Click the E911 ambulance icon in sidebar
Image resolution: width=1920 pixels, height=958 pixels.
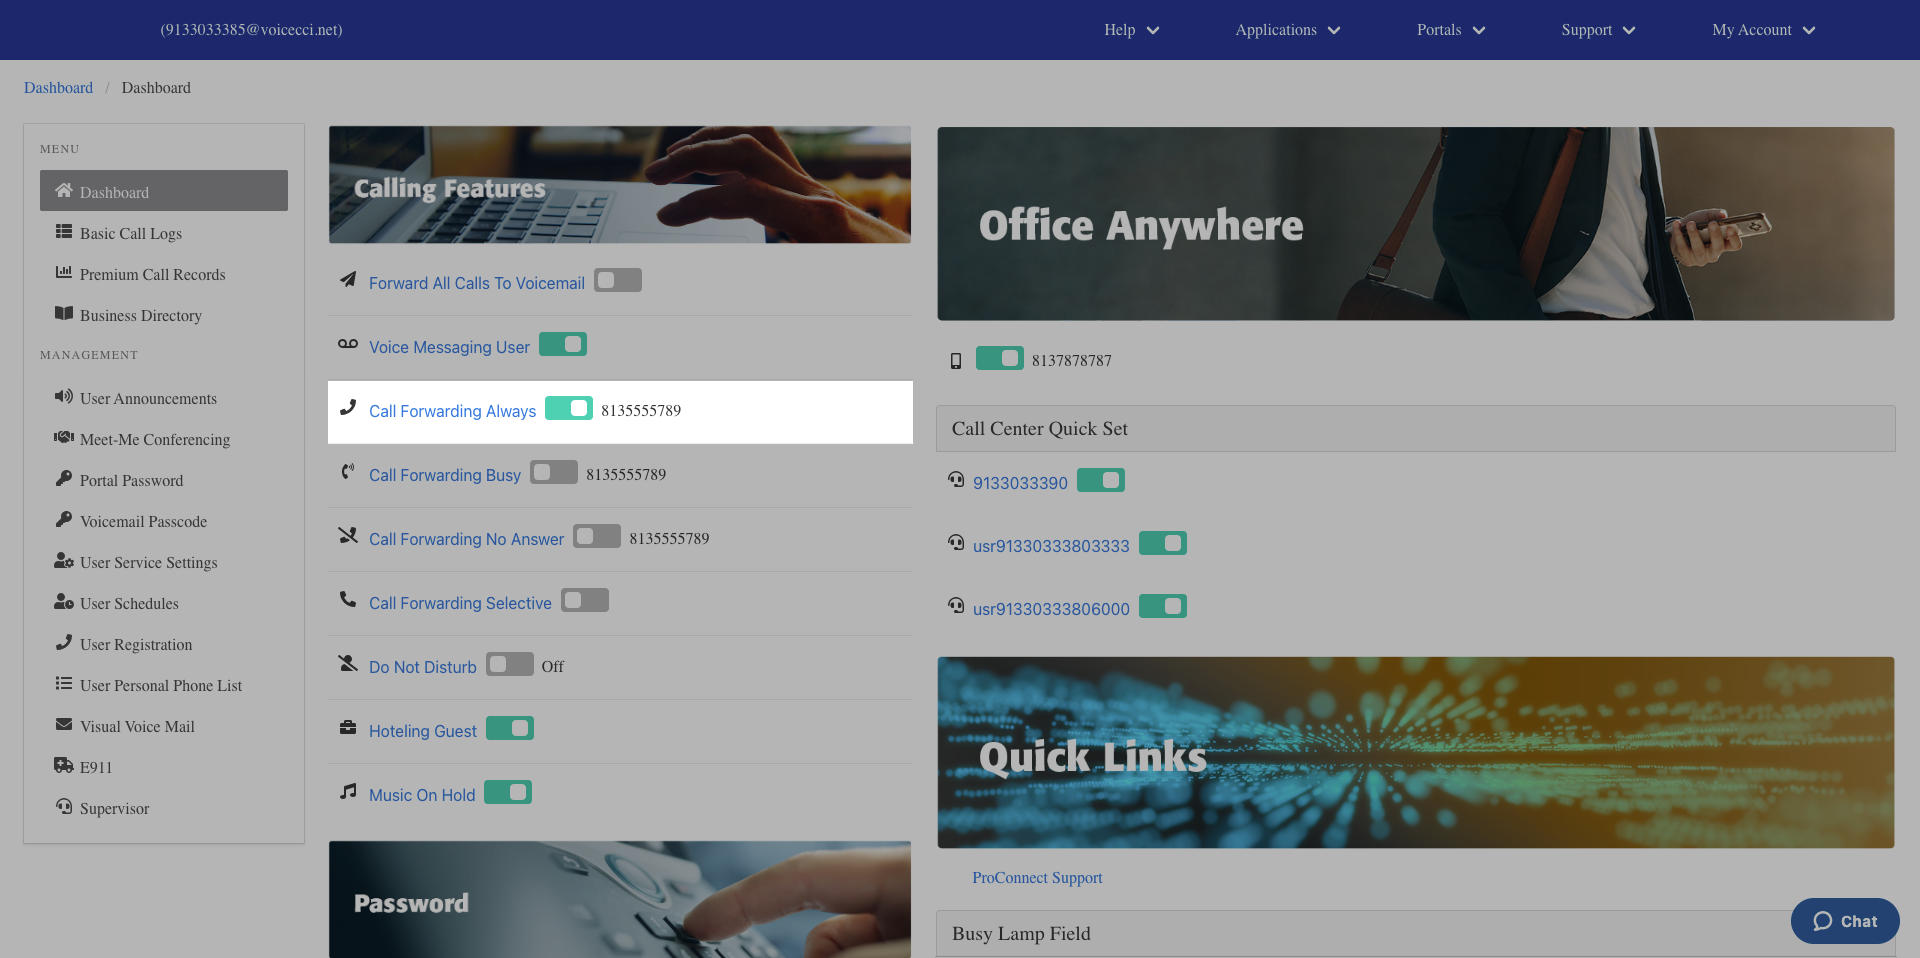coord(64,766)
